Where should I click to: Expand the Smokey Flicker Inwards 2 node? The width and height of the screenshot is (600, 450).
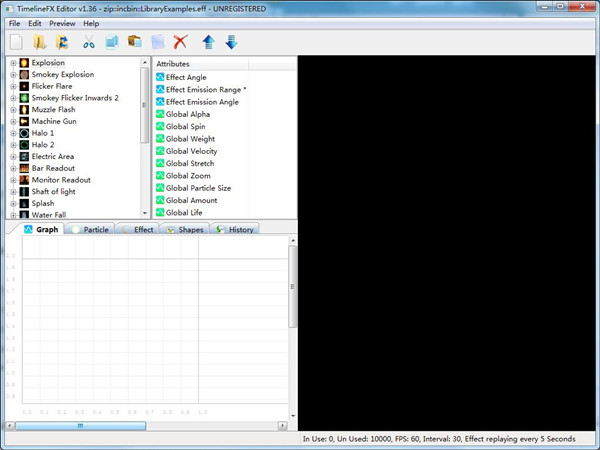pos(13,98)
